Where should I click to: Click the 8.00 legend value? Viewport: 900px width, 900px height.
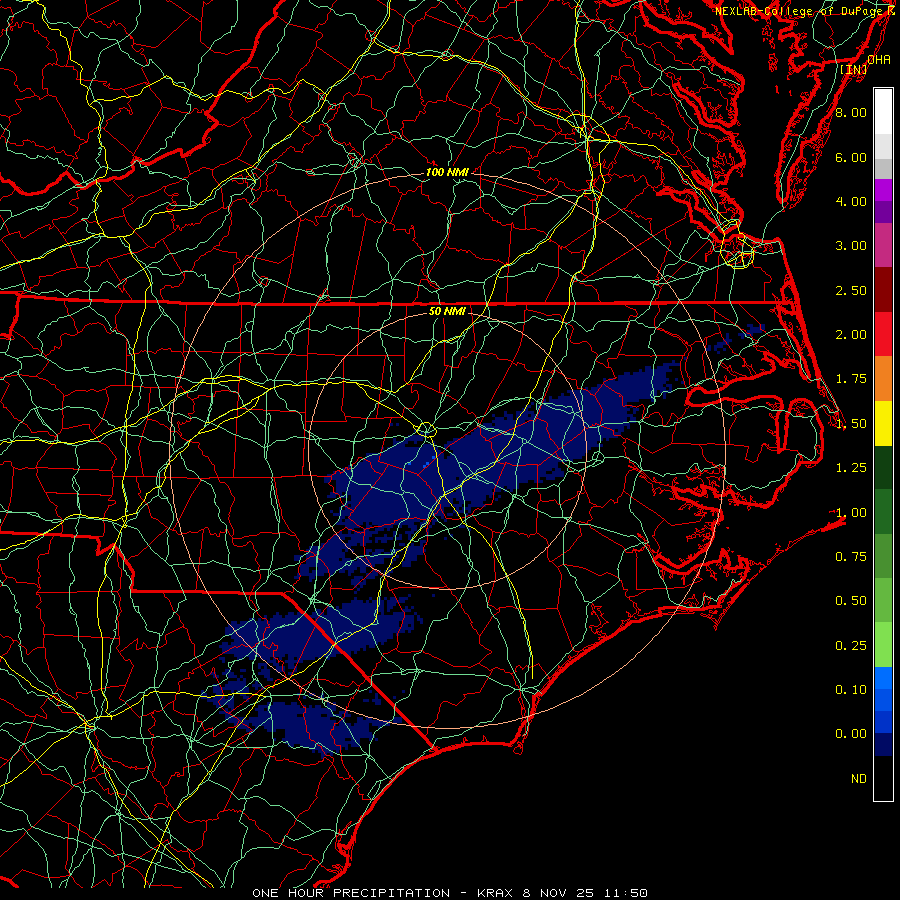(x=851, y=112)
